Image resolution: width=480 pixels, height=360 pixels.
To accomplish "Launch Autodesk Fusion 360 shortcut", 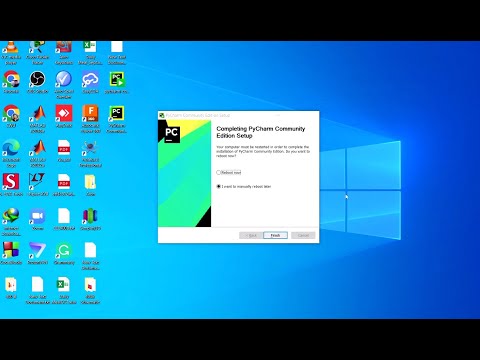I will click(90, 119).
